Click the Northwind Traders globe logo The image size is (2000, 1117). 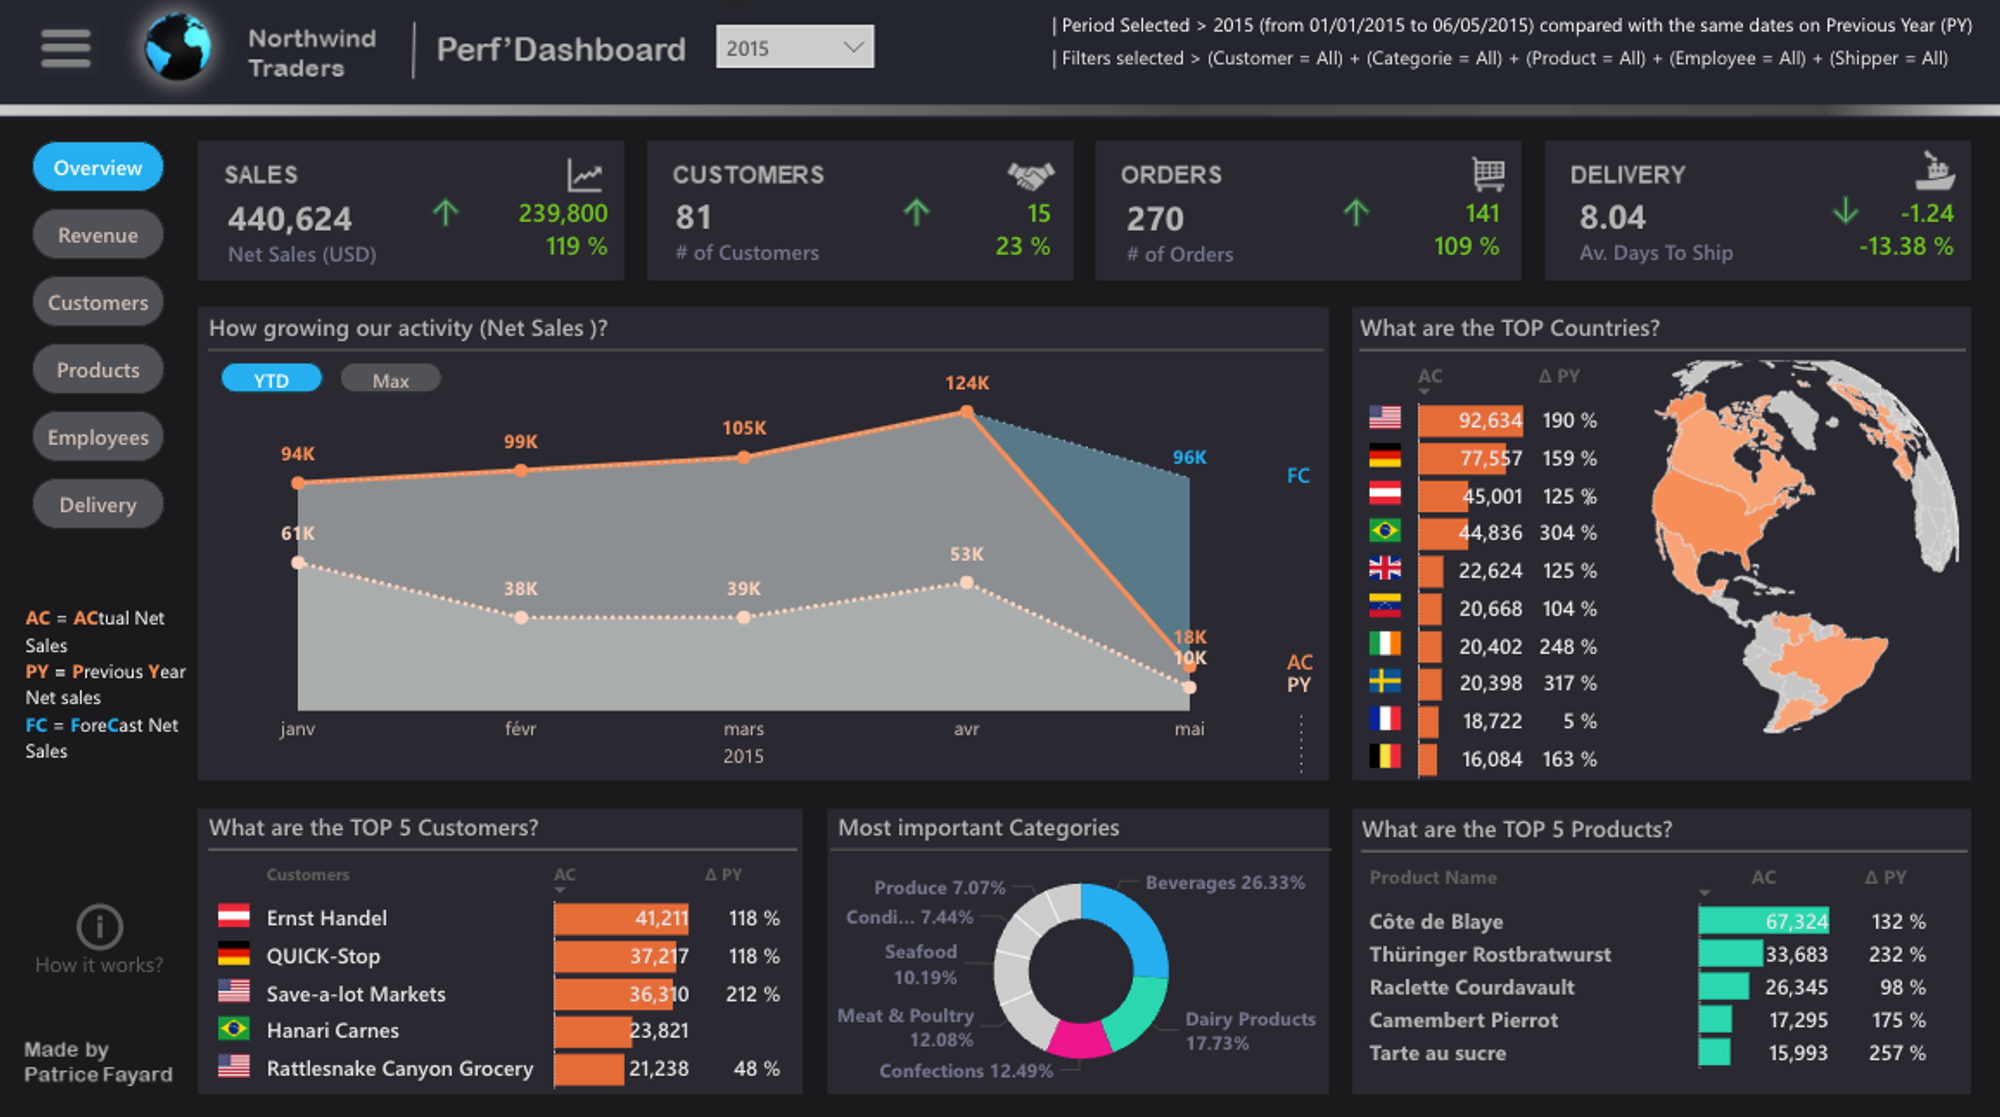tap(180, 47)
